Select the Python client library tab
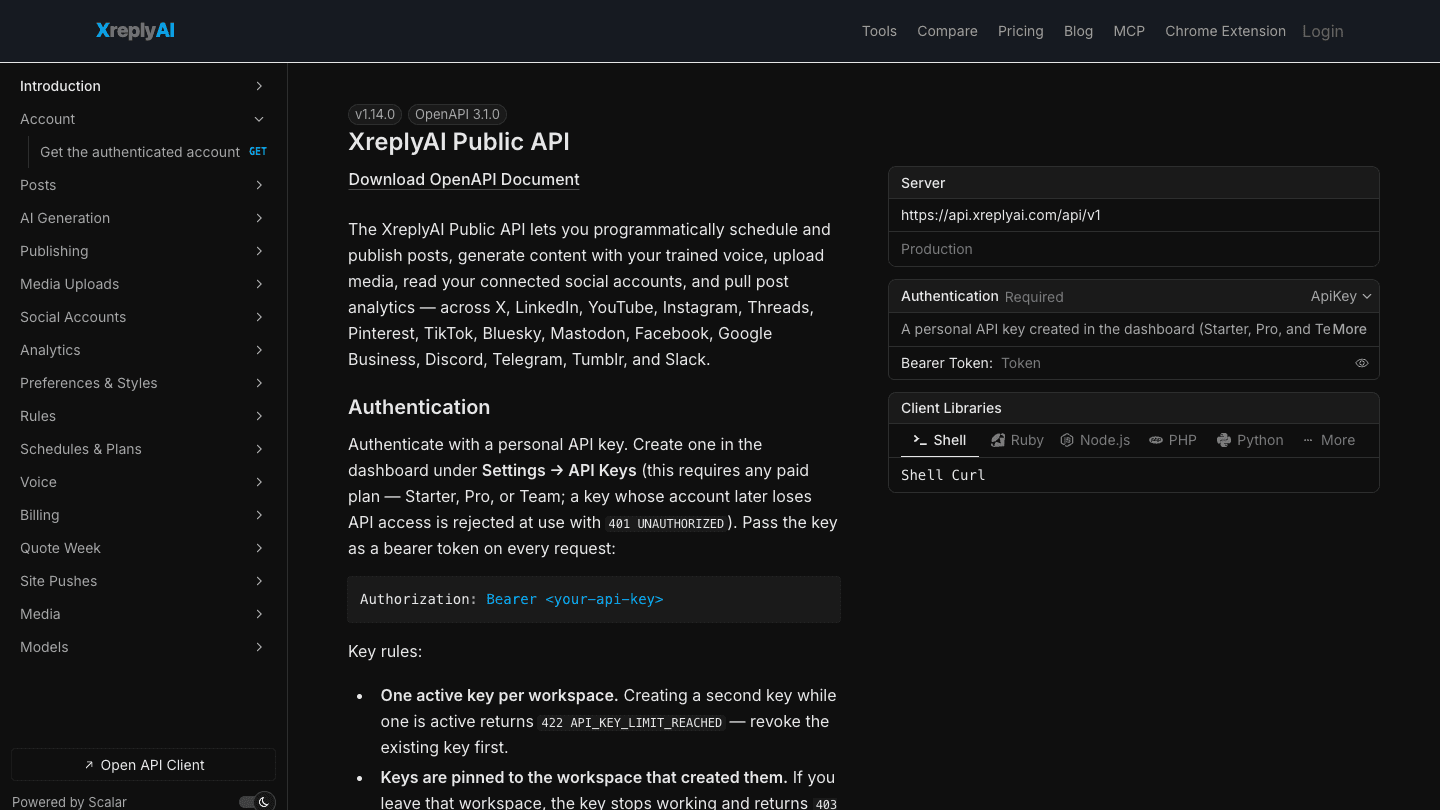This screenshot has width=1440, height=810. pyautogui.click(x=1250, y=440)
